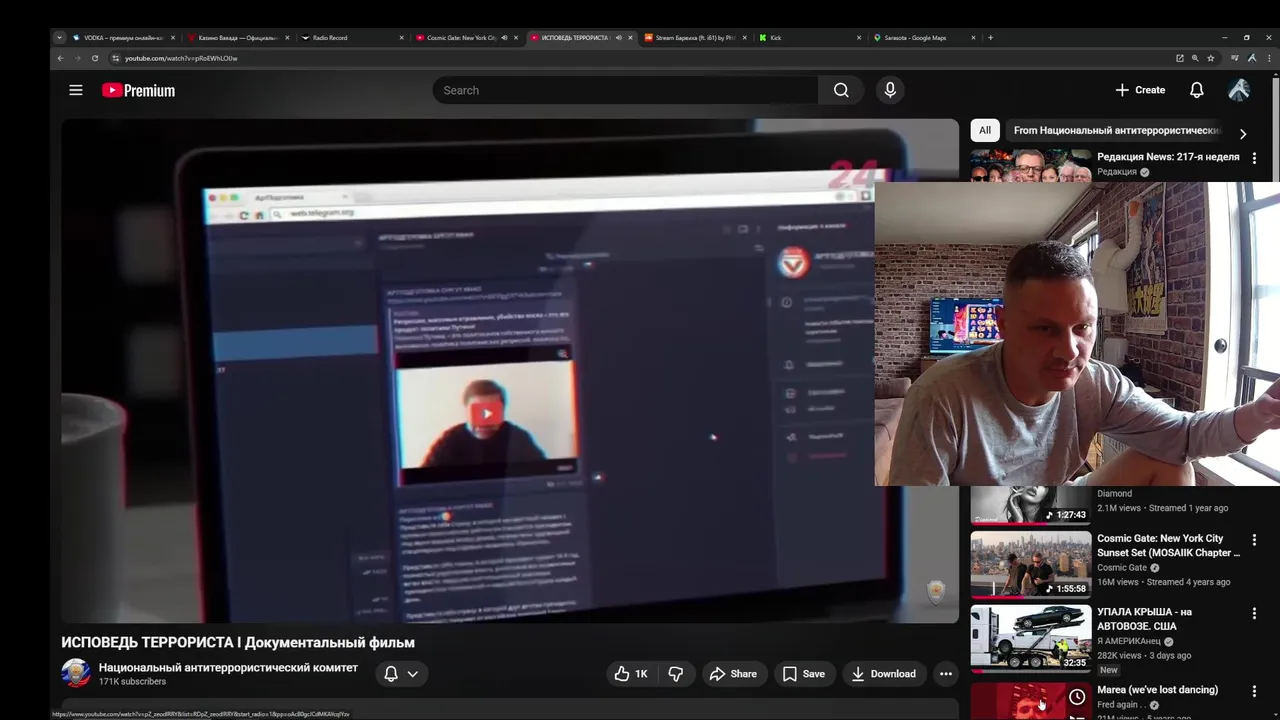The height and width of the screenshot is (720, 1280).
Task: Mute the ИСПОВЕДЬ ТЕРРОРИСТА tab audio
Action: pyautogui.click(x=618, y=38)
